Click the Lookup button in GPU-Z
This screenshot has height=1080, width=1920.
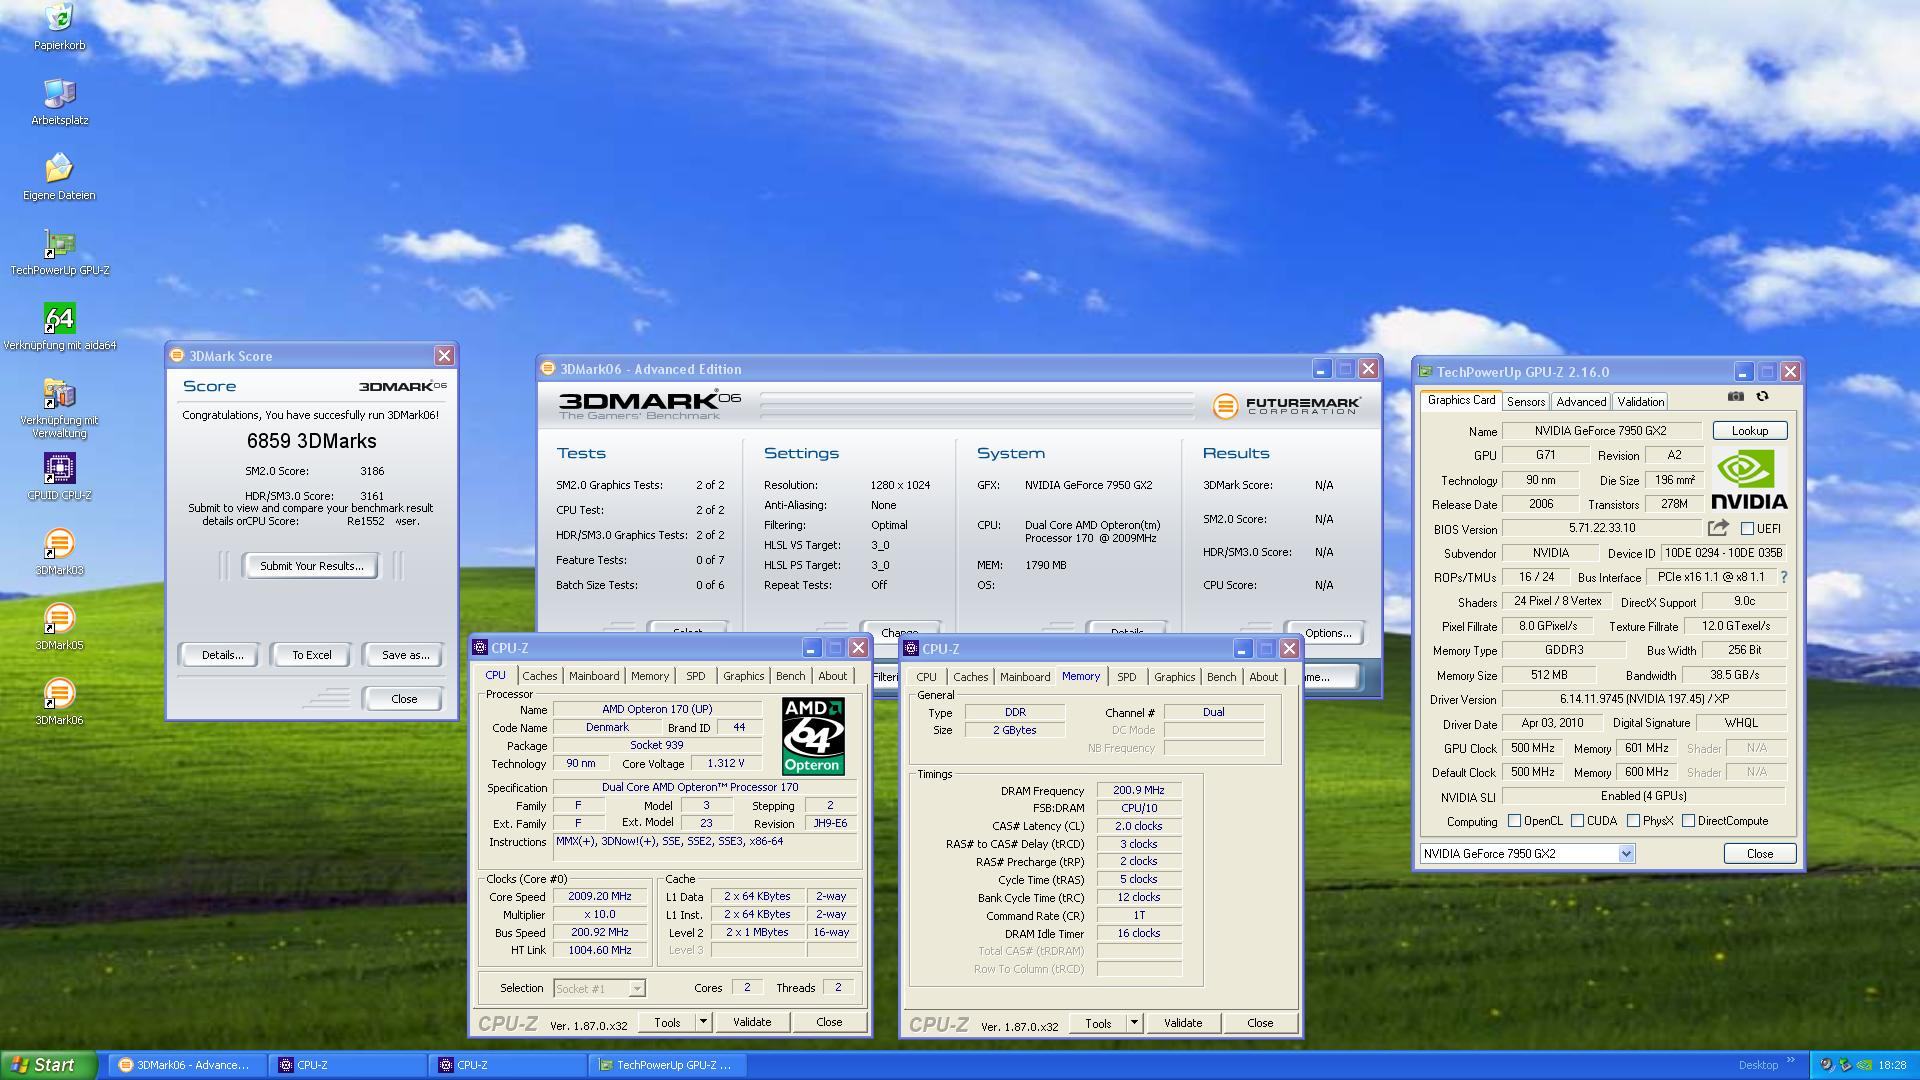[x=1749, y=431]
